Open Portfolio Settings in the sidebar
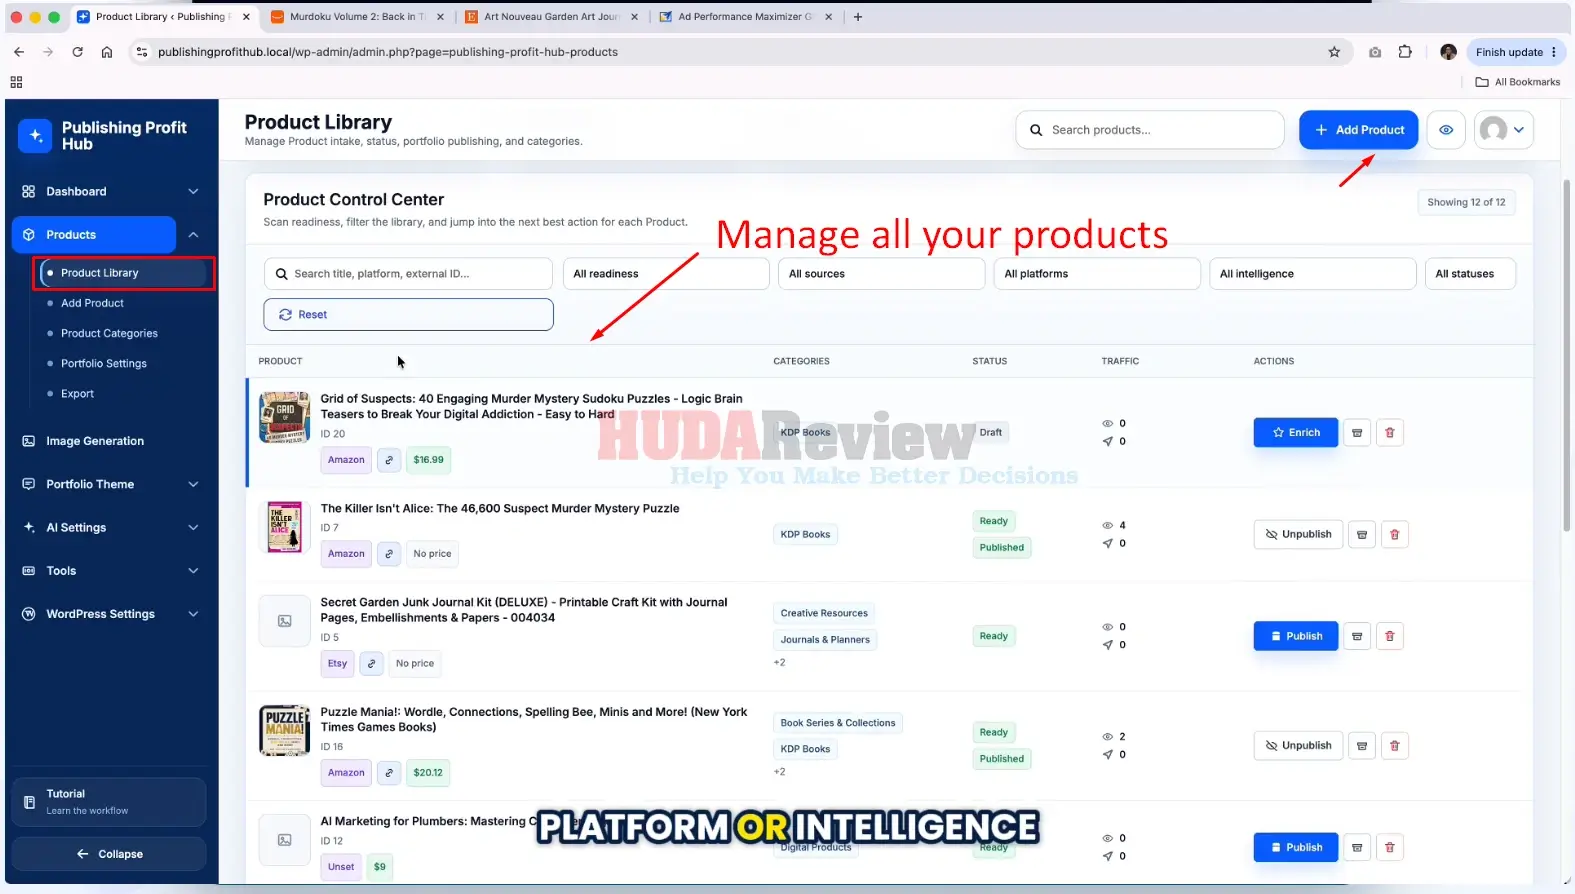 104,364
